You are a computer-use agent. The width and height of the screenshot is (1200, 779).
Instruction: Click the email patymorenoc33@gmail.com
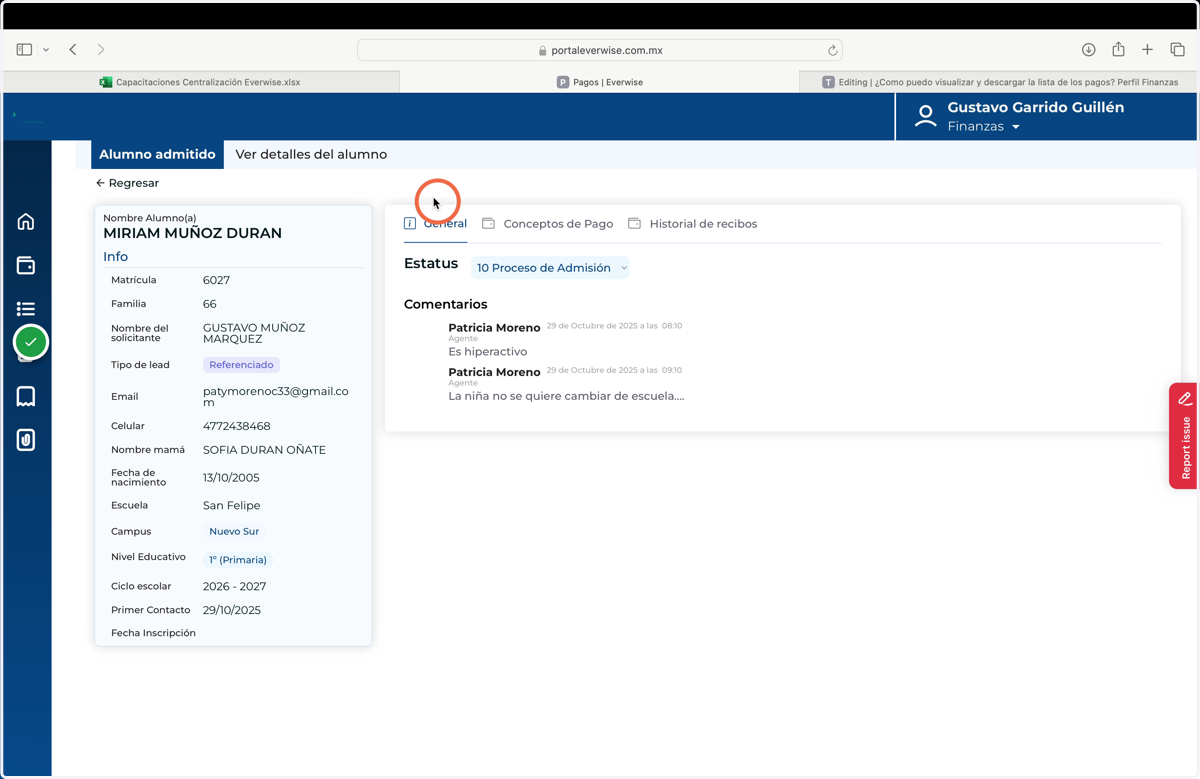[x=276, y=397]
